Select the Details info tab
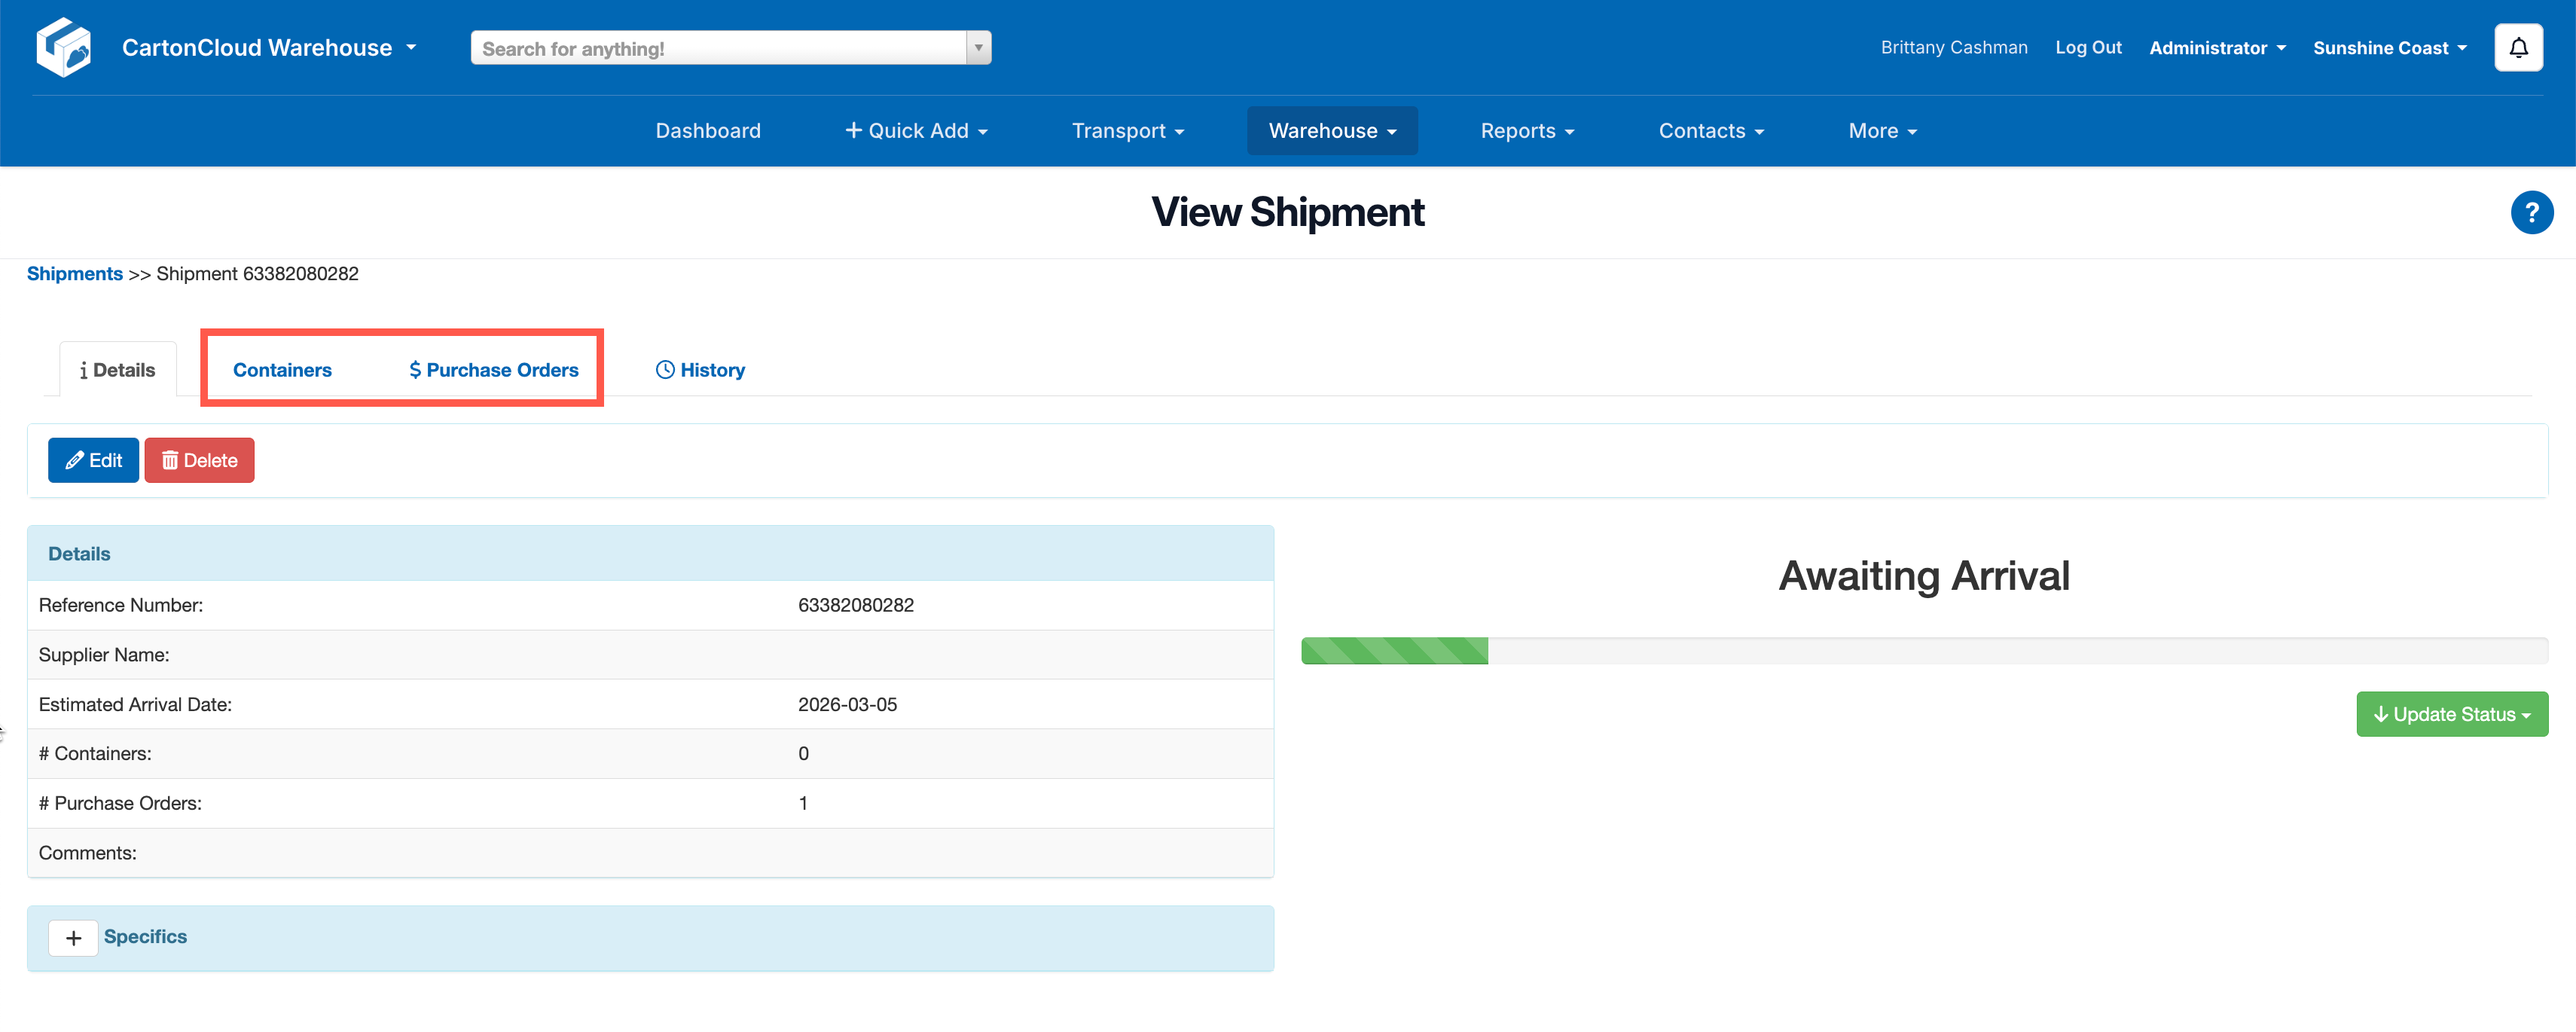Viewport: 2576px width, 1032px height. [x=118, y=370]
